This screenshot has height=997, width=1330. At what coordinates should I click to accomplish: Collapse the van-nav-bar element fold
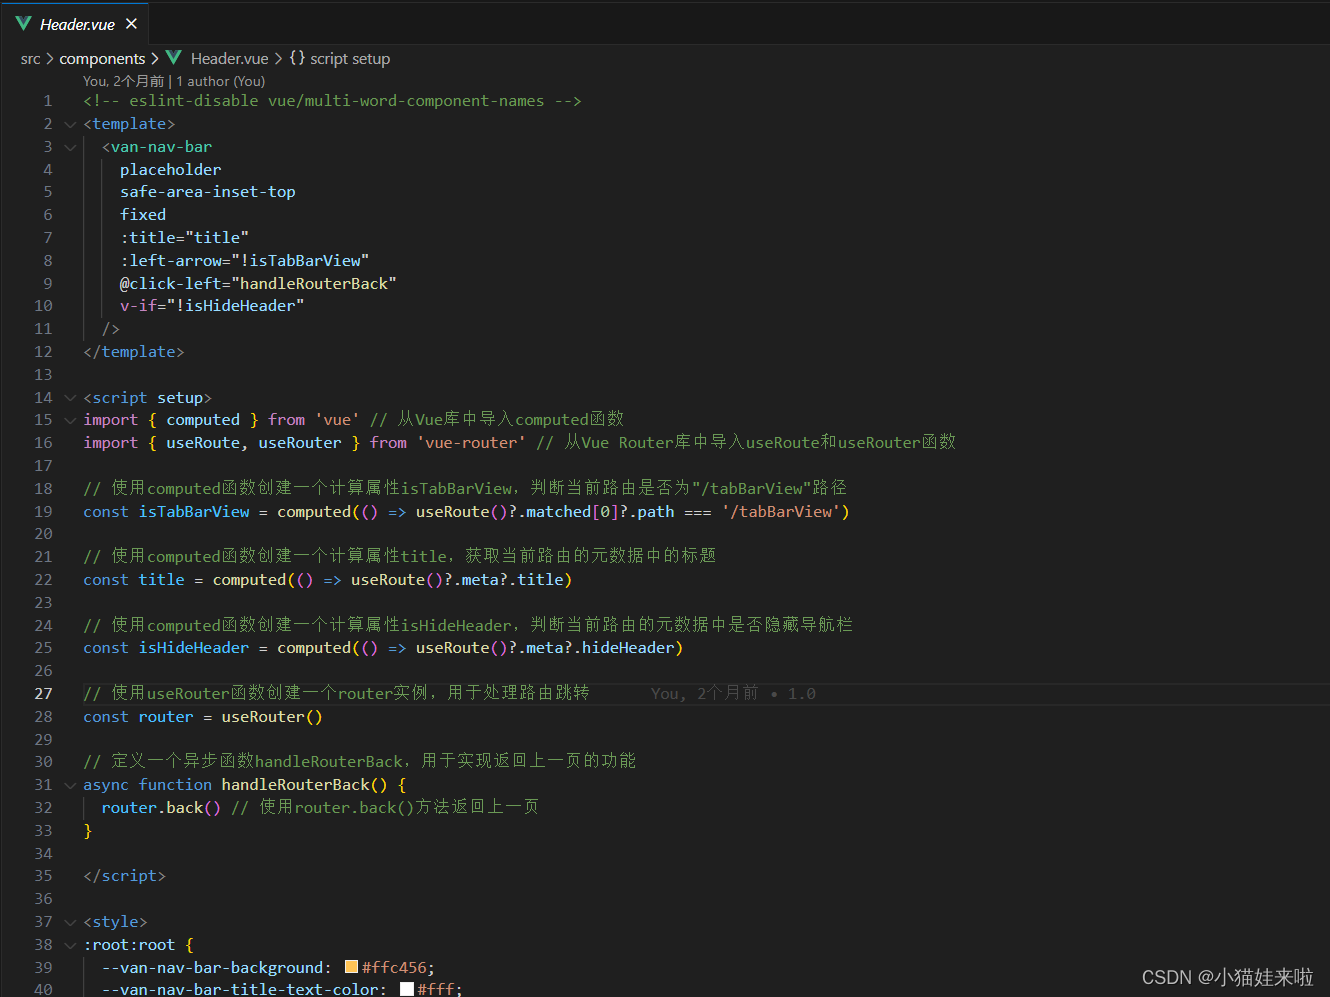70,147
